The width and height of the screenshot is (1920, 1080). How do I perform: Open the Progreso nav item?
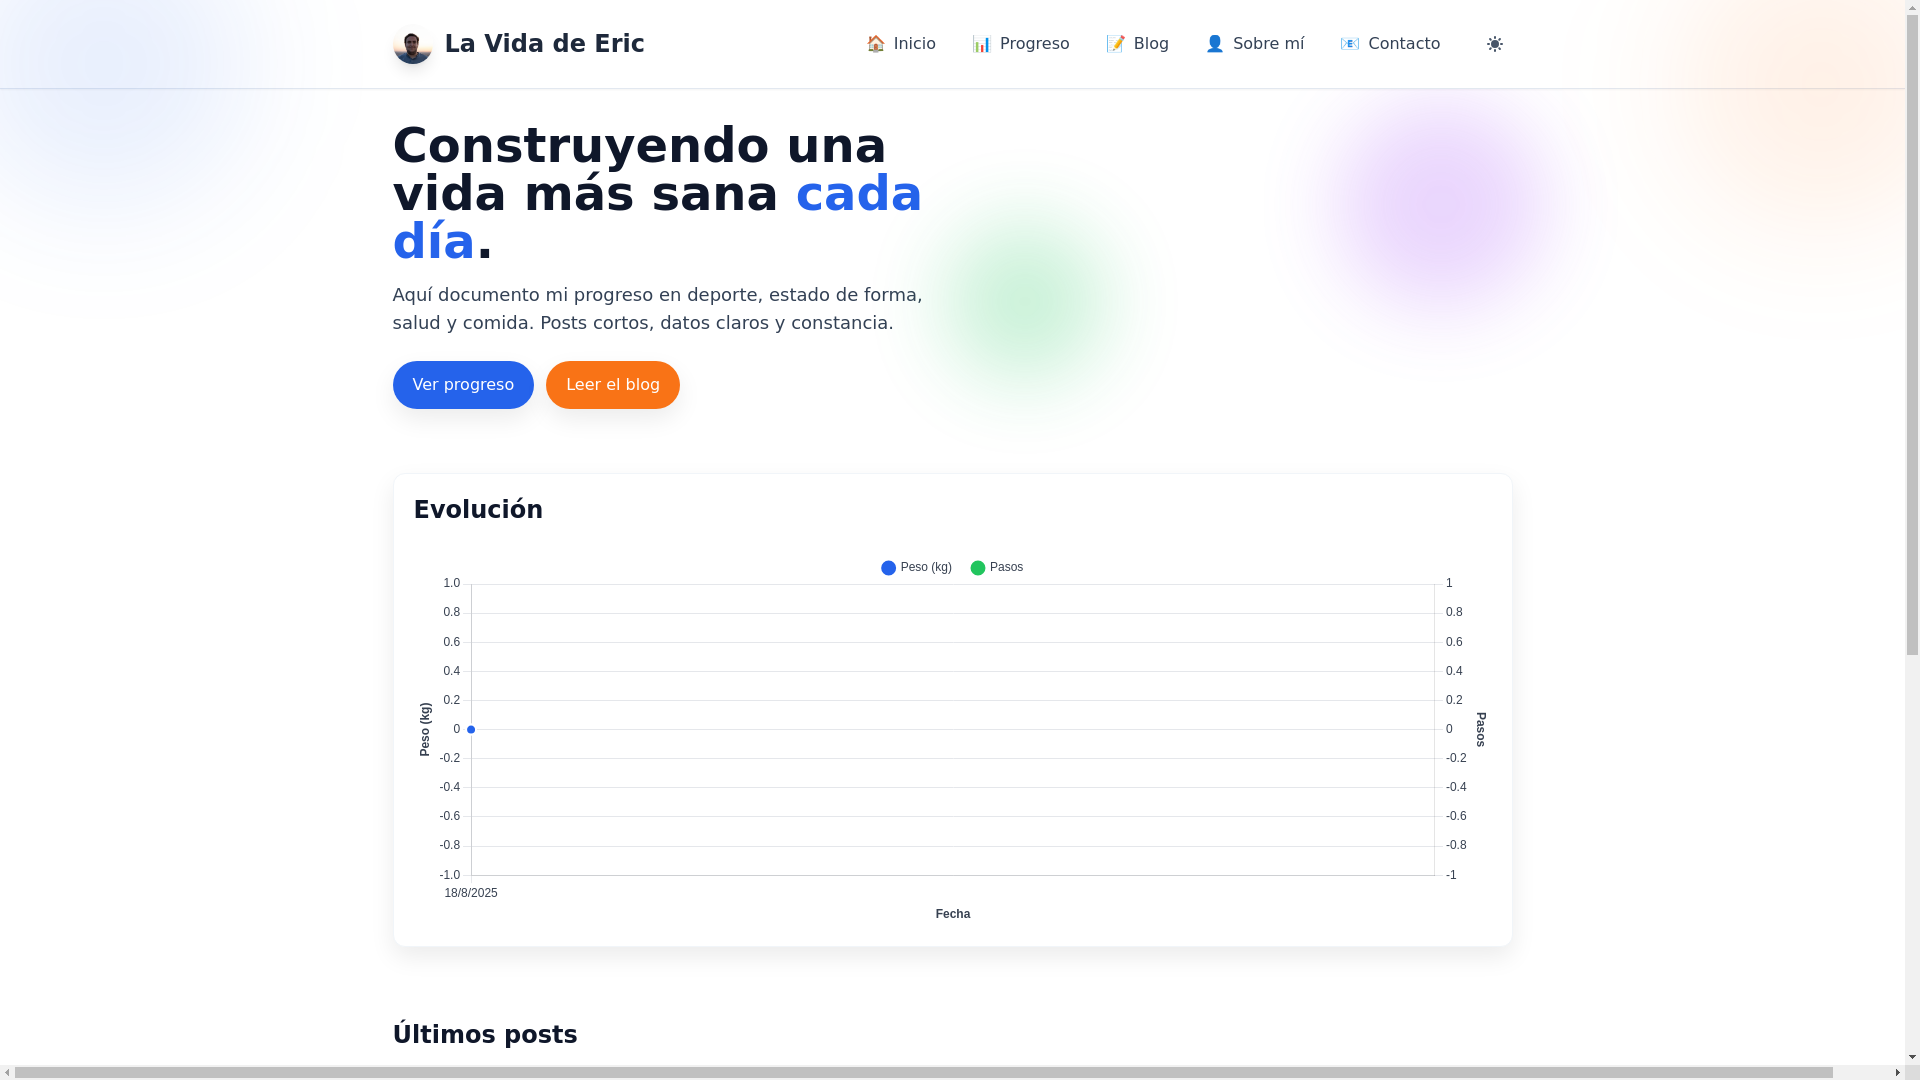(x=1021, y=44)
